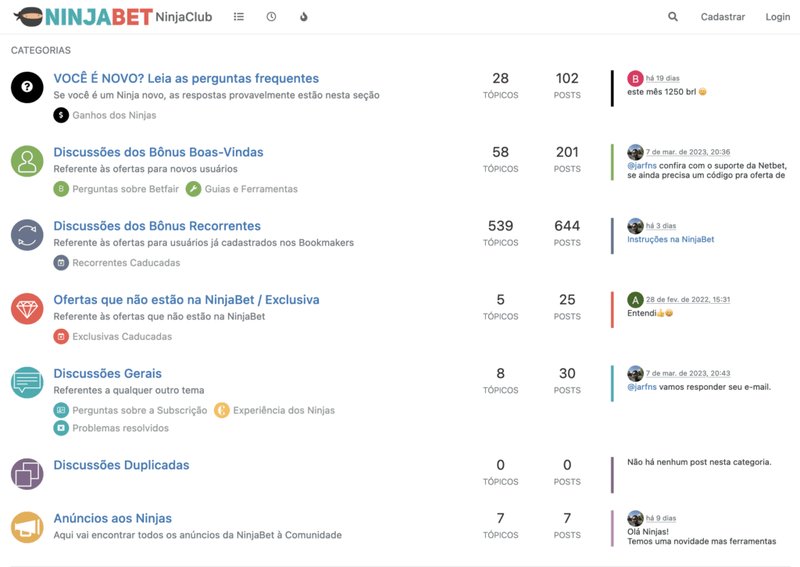Click the black question mark category icon
Image resolution: width=800 pixels, height=567 pixels.
pos(27,87)
